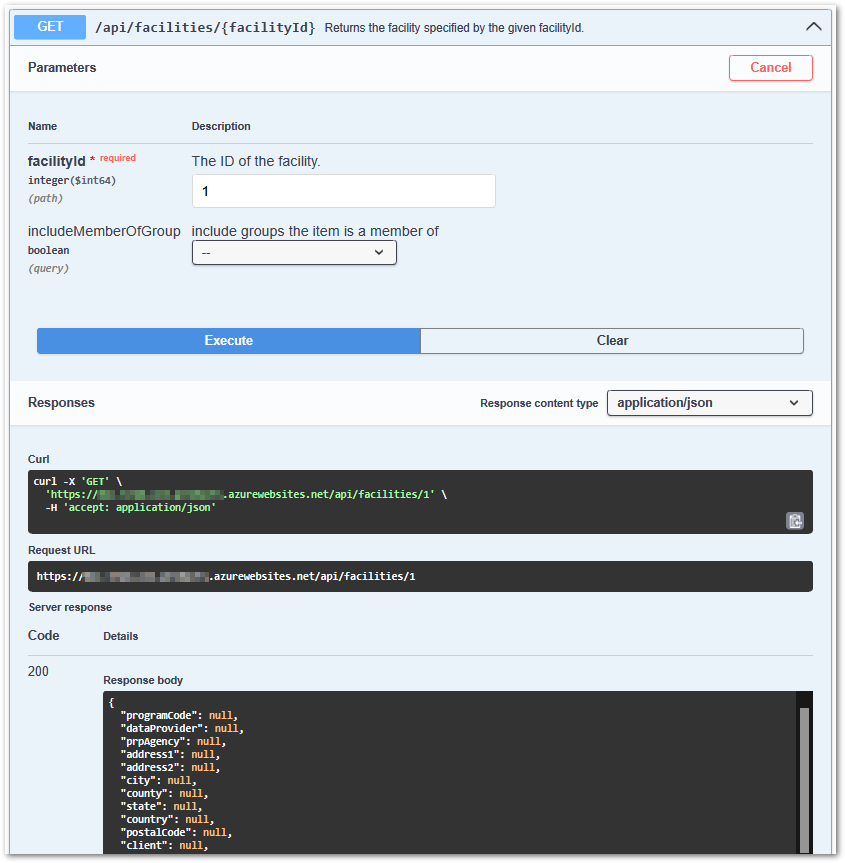Clear the entered parameters
Viewport: 845px width, 863px height.
(611, 341)
